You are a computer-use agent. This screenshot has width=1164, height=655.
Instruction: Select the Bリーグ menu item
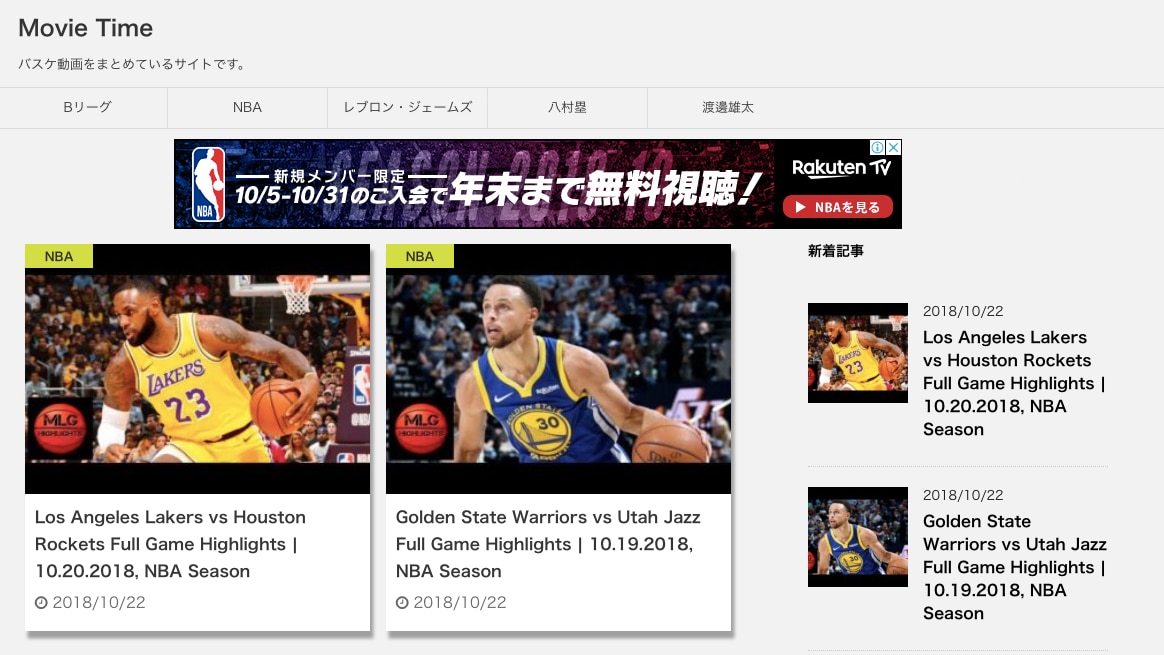87,107
